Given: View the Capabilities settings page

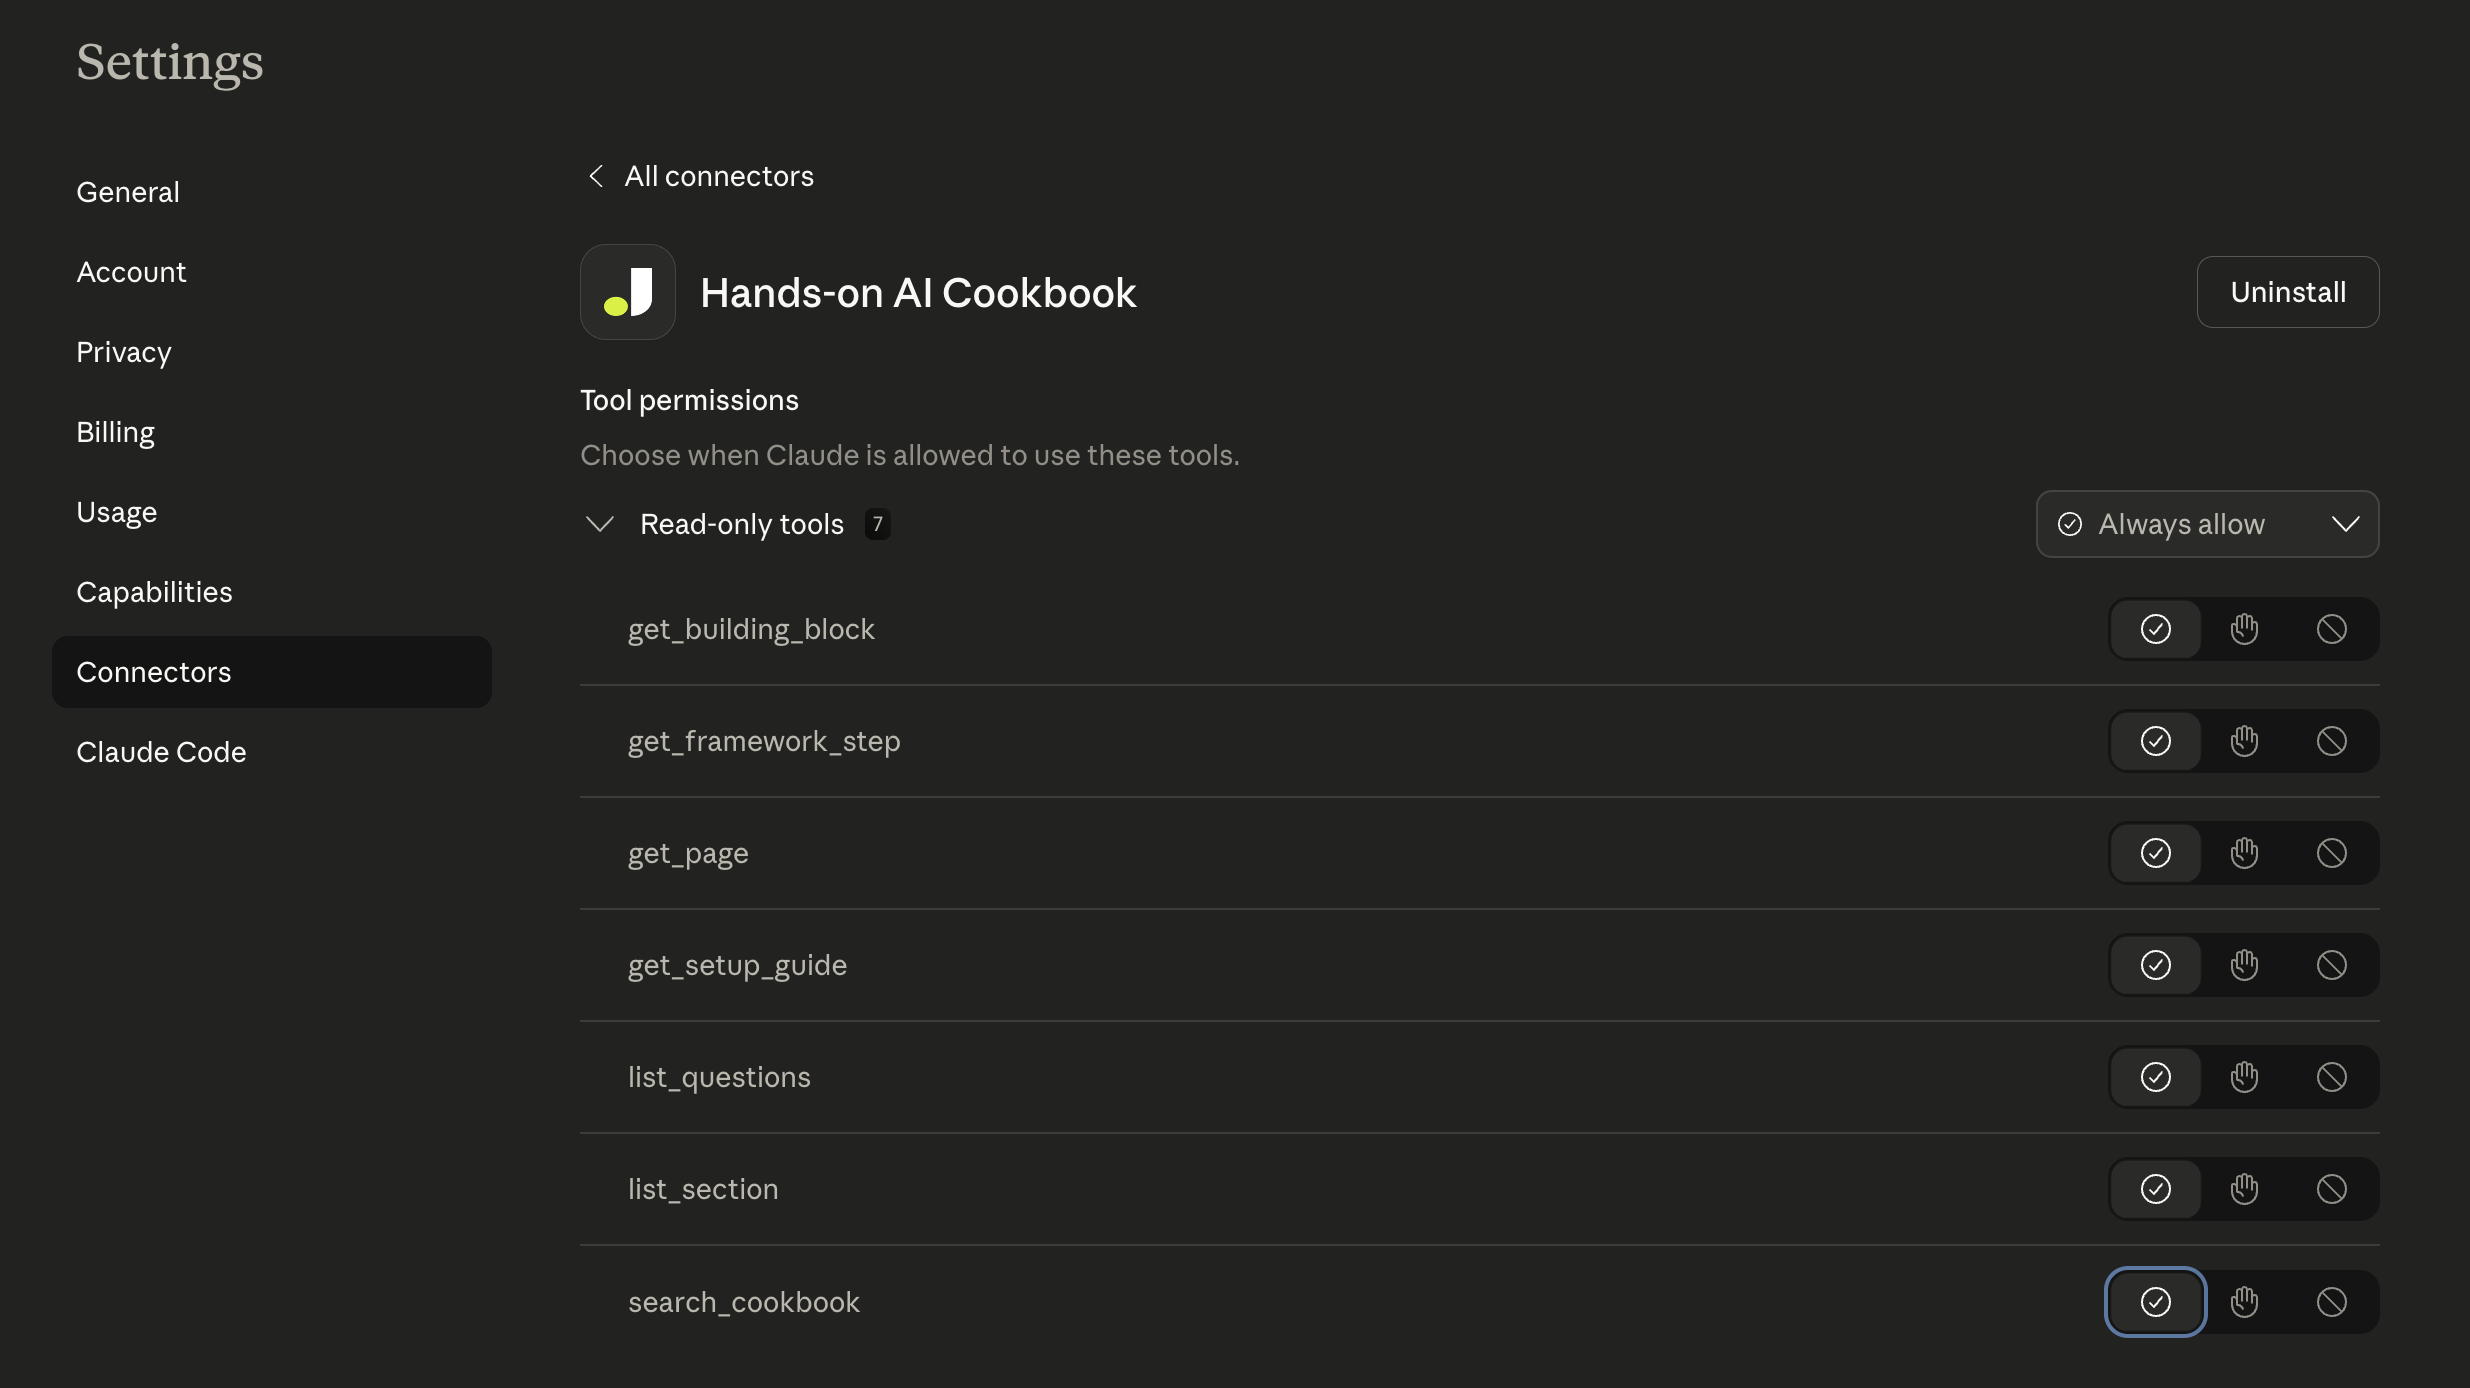Looking at the screenshot, I should coord(154,591).
